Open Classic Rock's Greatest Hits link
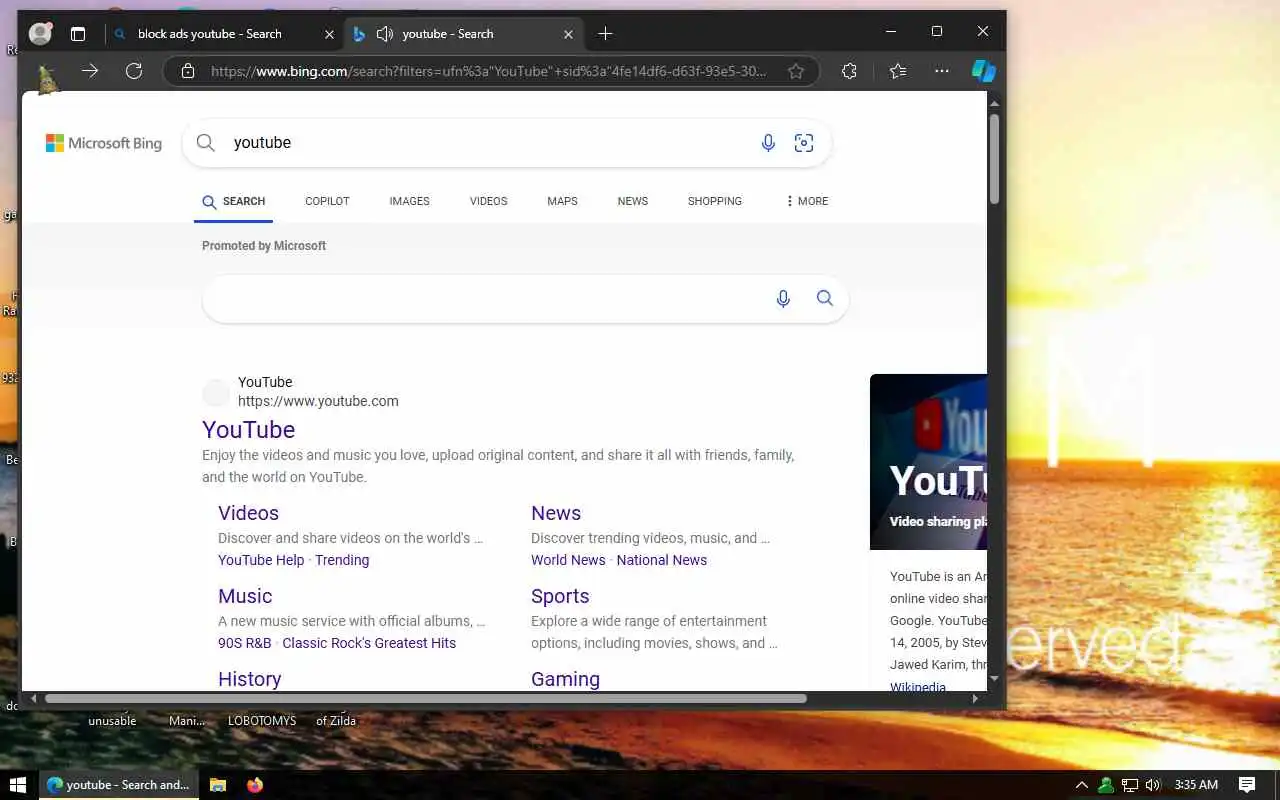1280x800 pixels. [x=369, y=643]
